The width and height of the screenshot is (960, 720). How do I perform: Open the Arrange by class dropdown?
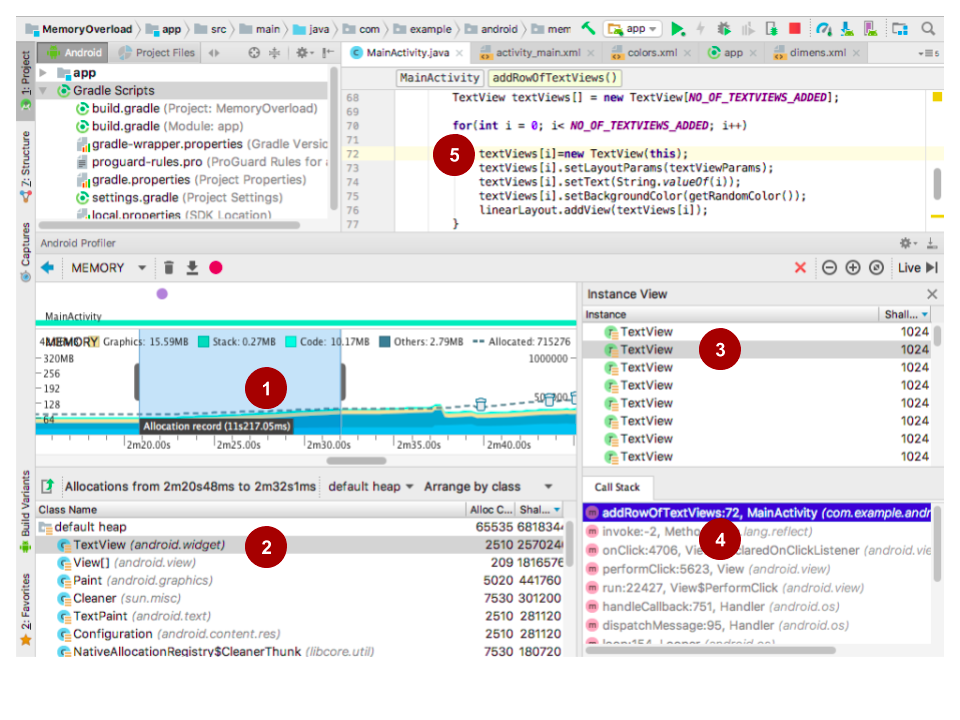pos(488,487)
